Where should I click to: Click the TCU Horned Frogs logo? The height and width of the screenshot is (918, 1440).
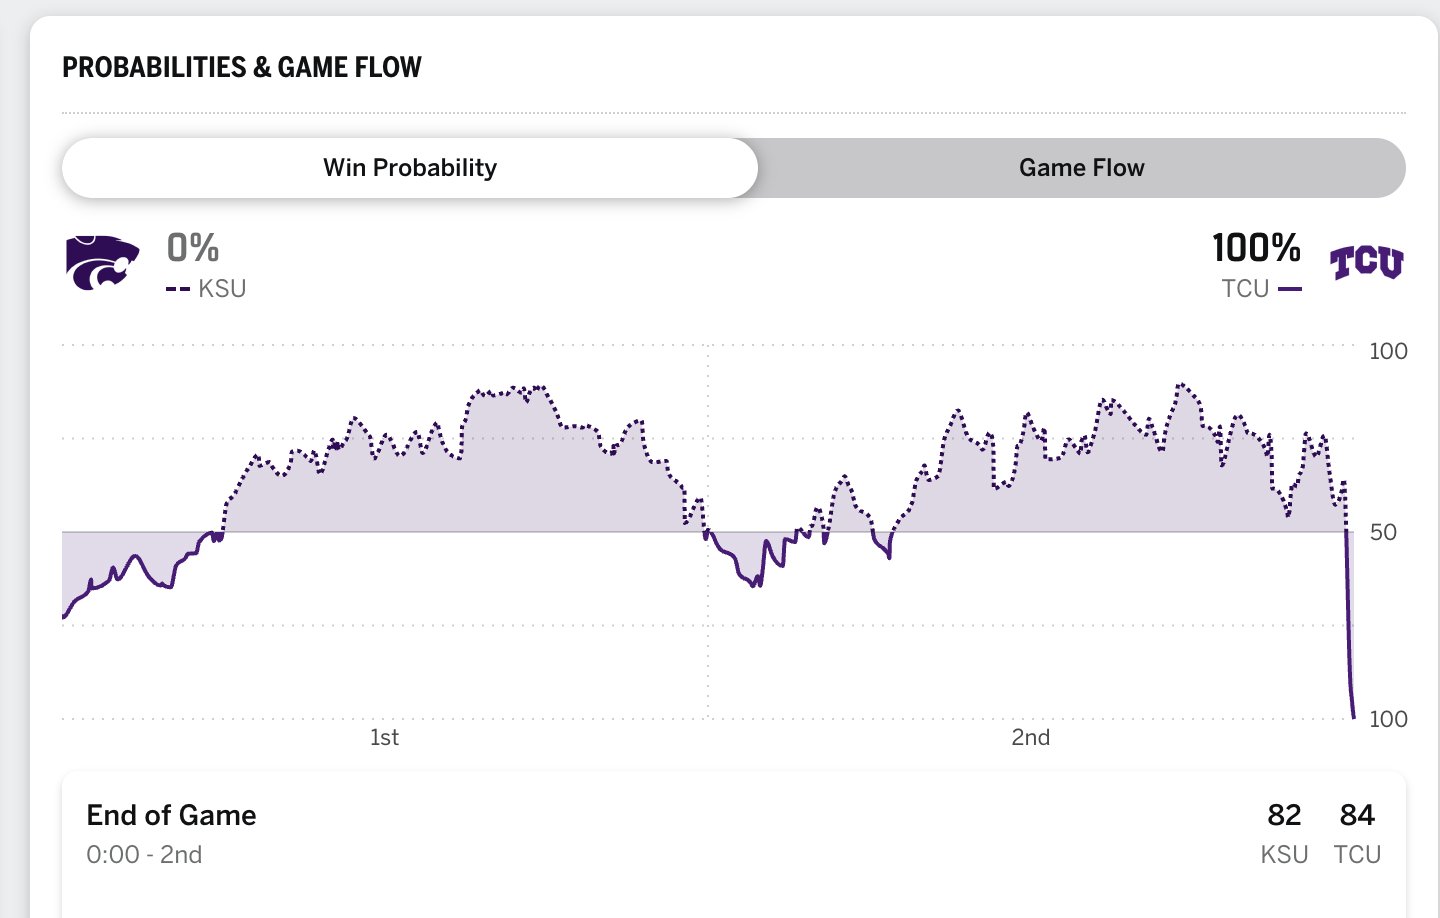pos(1366,262)
